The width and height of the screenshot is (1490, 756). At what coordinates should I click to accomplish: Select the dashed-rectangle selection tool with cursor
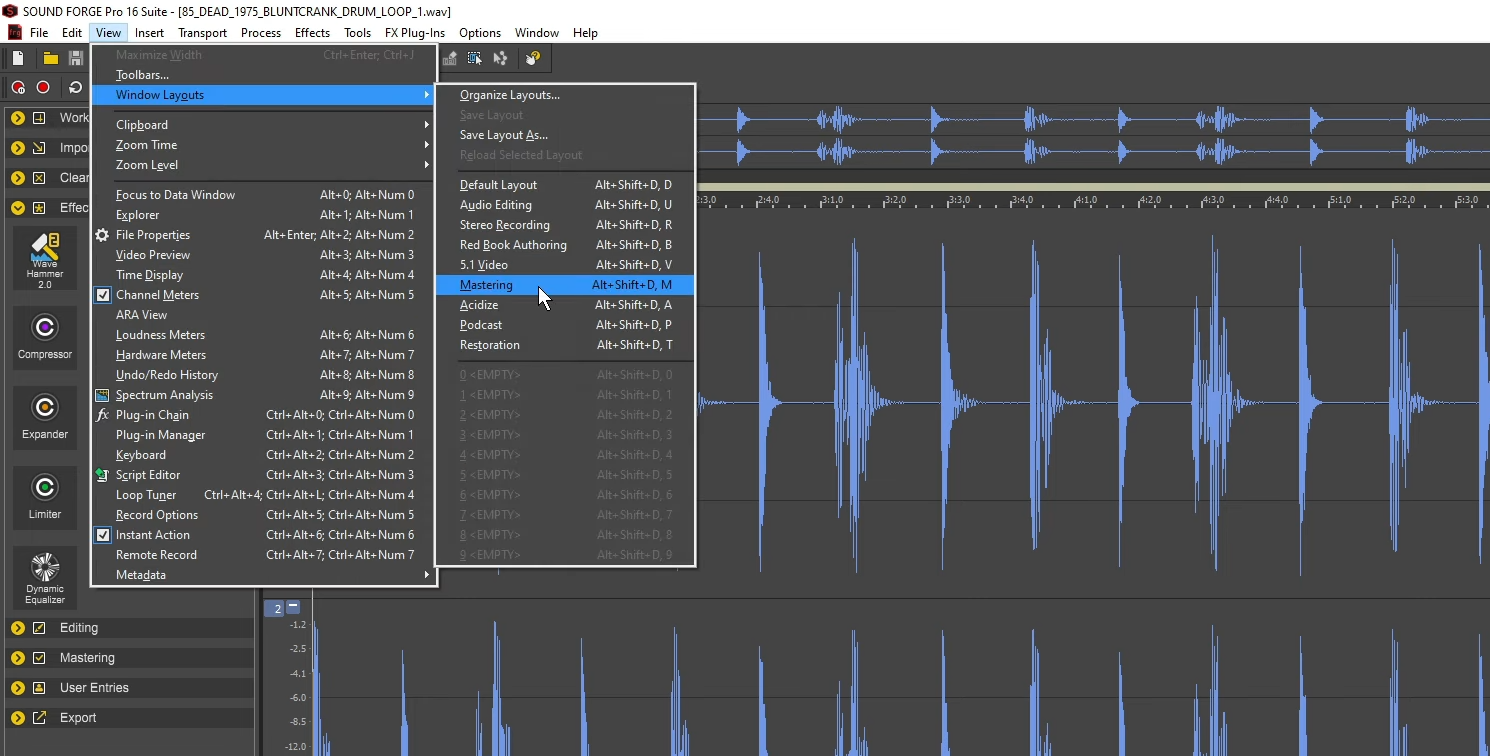tap(475, 58)
